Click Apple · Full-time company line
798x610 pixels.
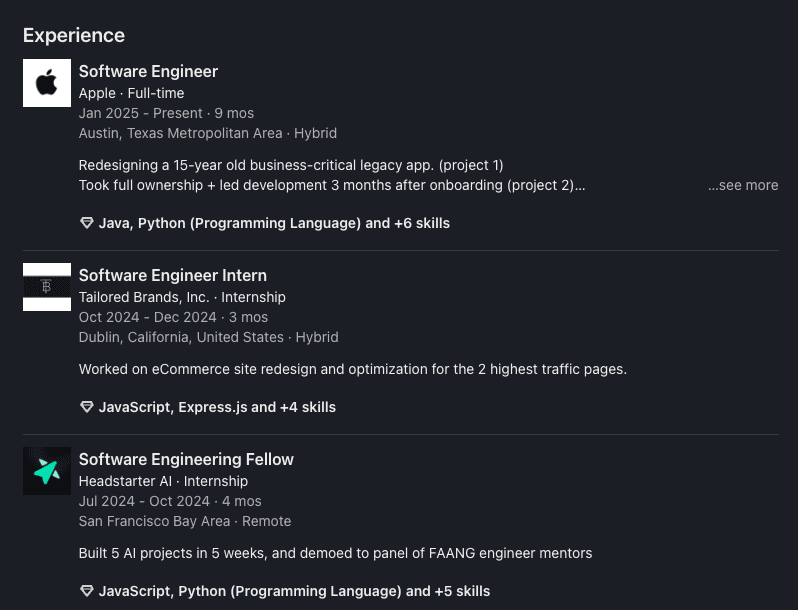point(131,93)
